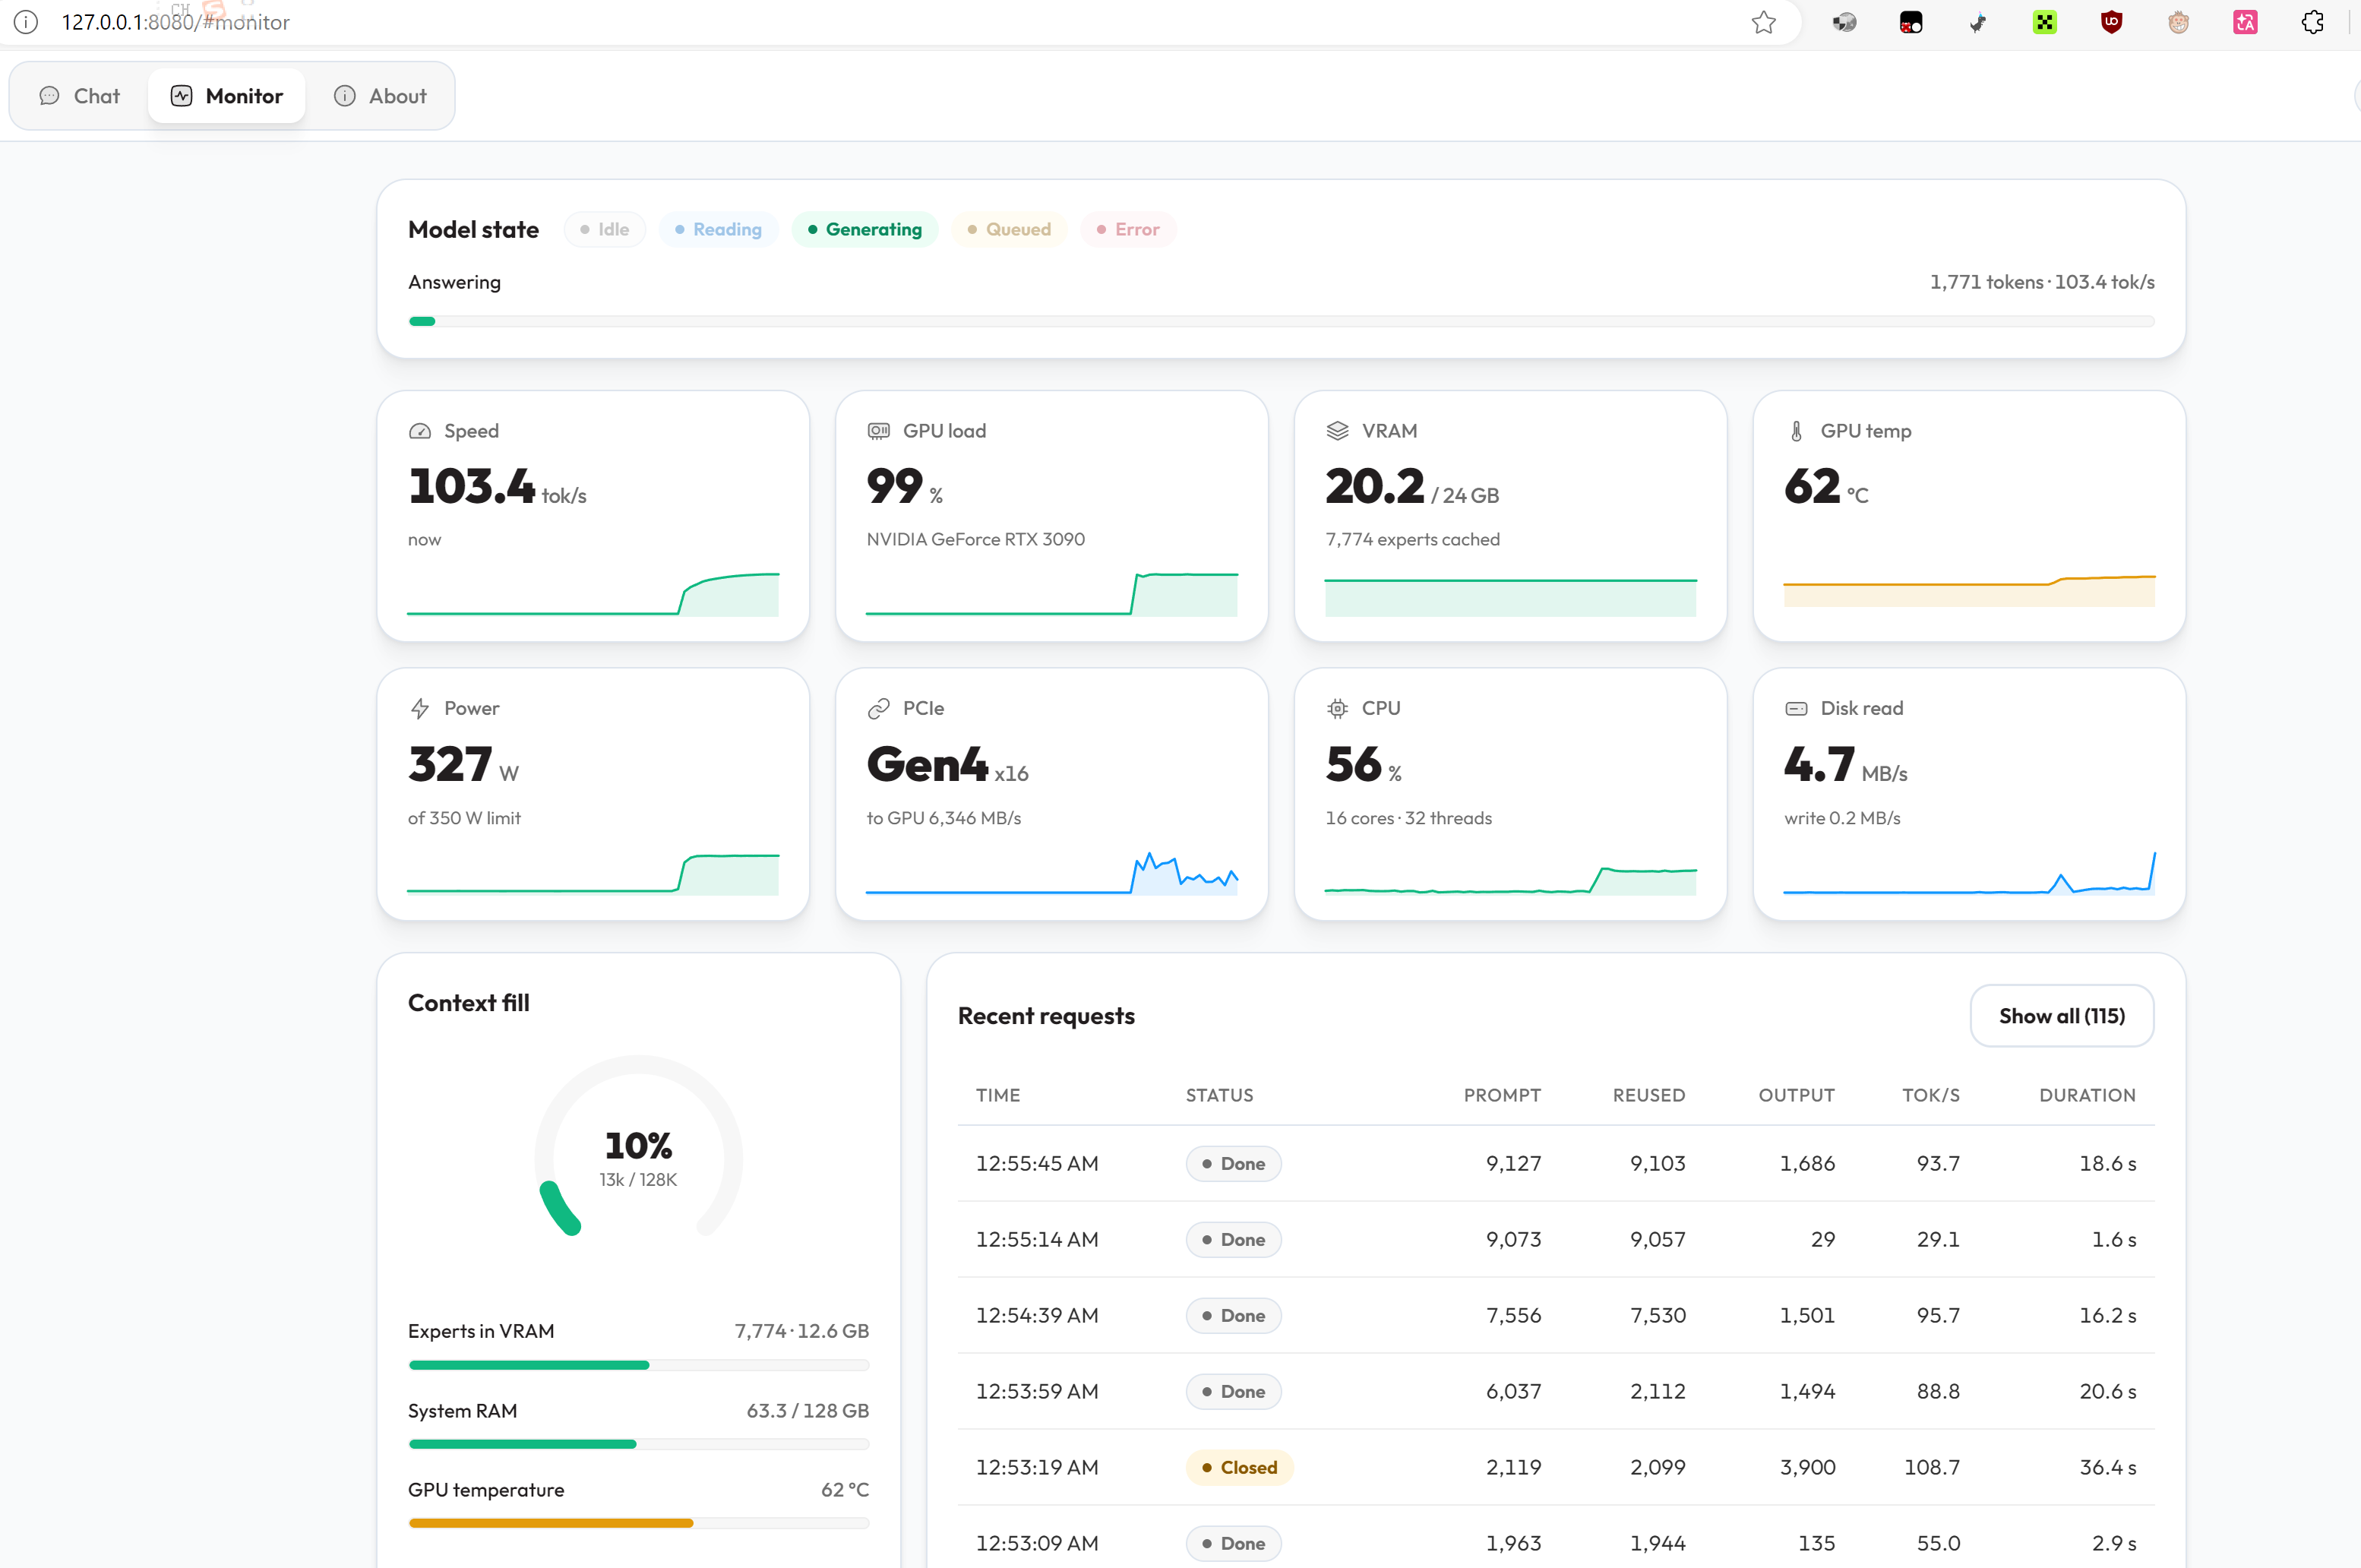2361x1568 pixels.
Task: Open the Chat tab
Action: click(80, 96)
